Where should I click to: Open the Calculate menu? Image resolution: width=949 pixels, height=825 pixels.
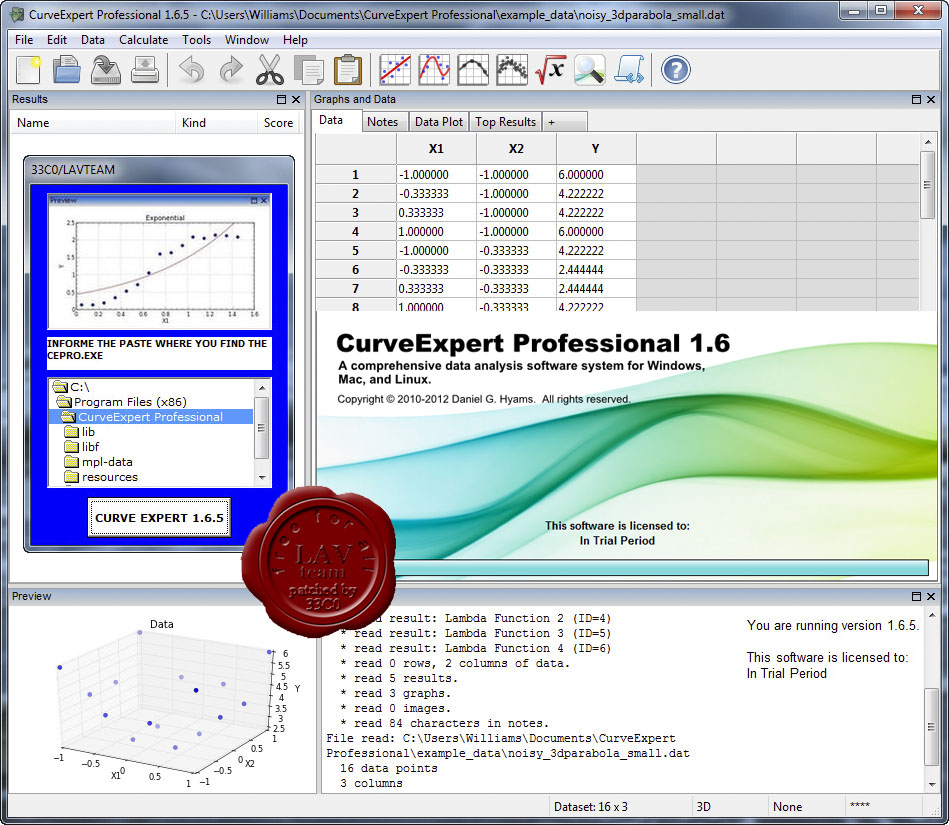coord(143,40)
